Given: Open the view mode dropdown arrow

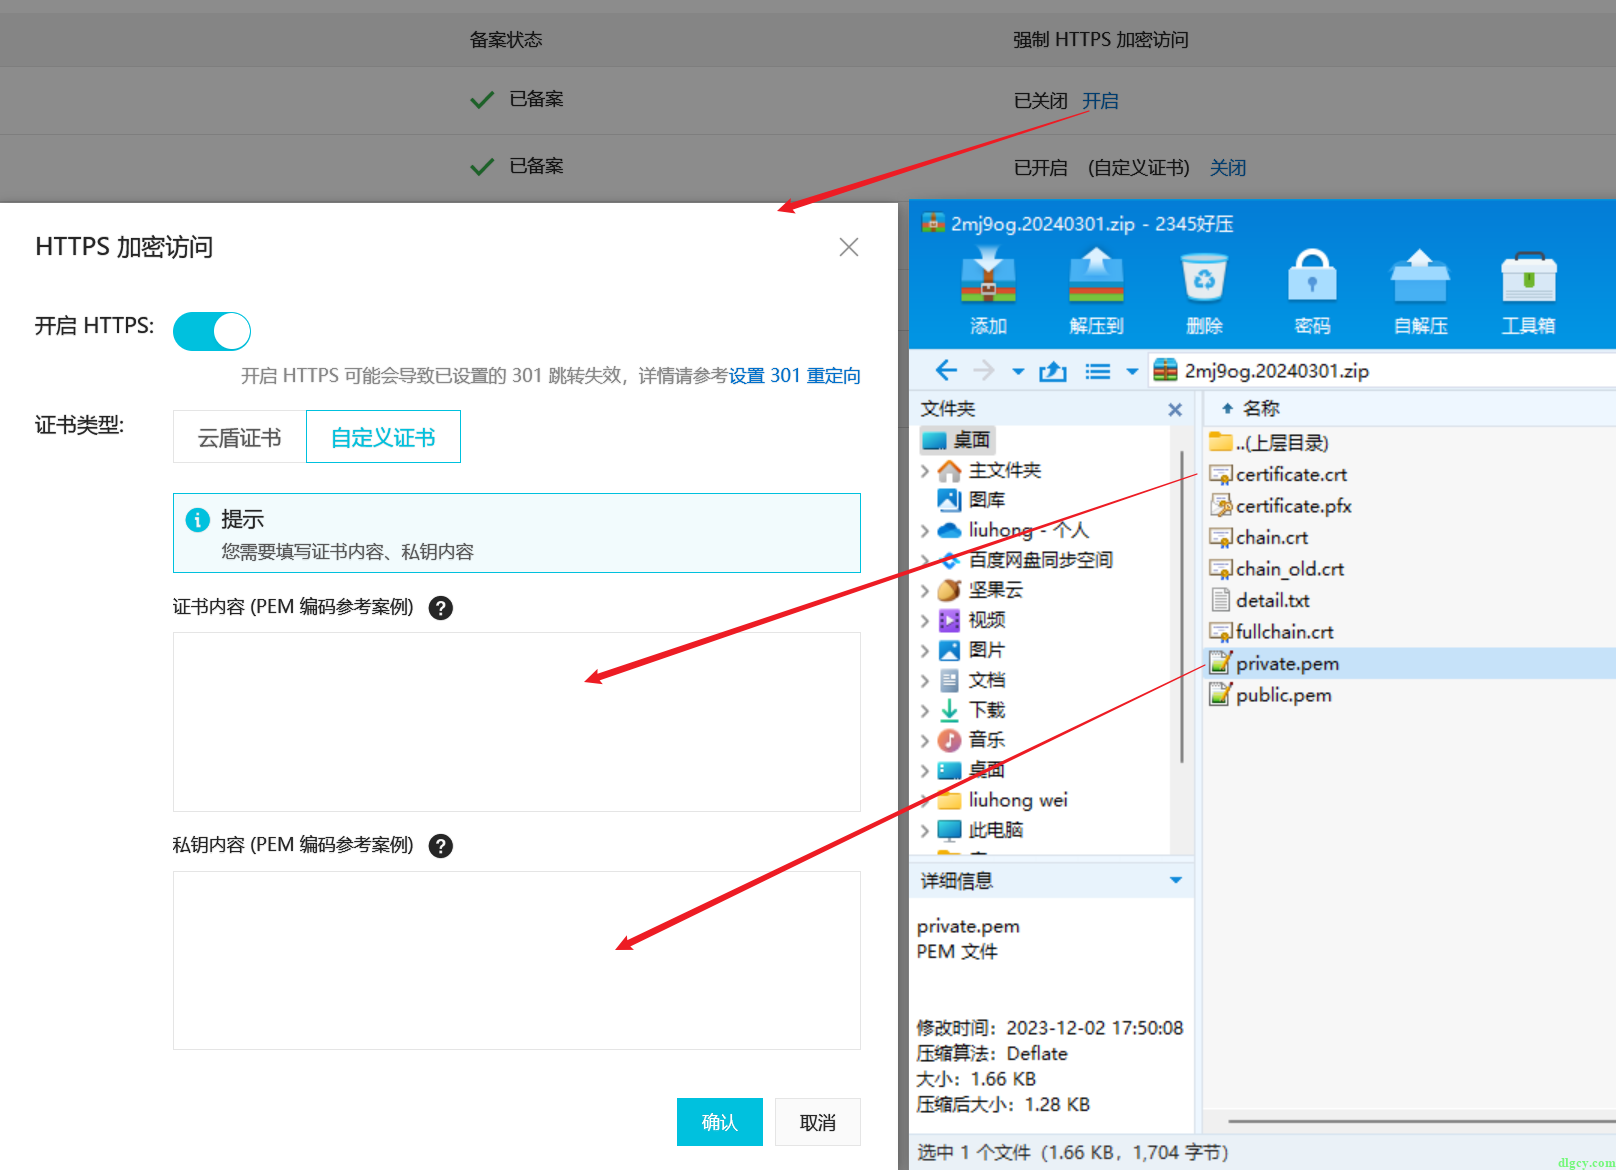Looking at the screenshot, I should pyautogui.click(x=1132, y=372).
